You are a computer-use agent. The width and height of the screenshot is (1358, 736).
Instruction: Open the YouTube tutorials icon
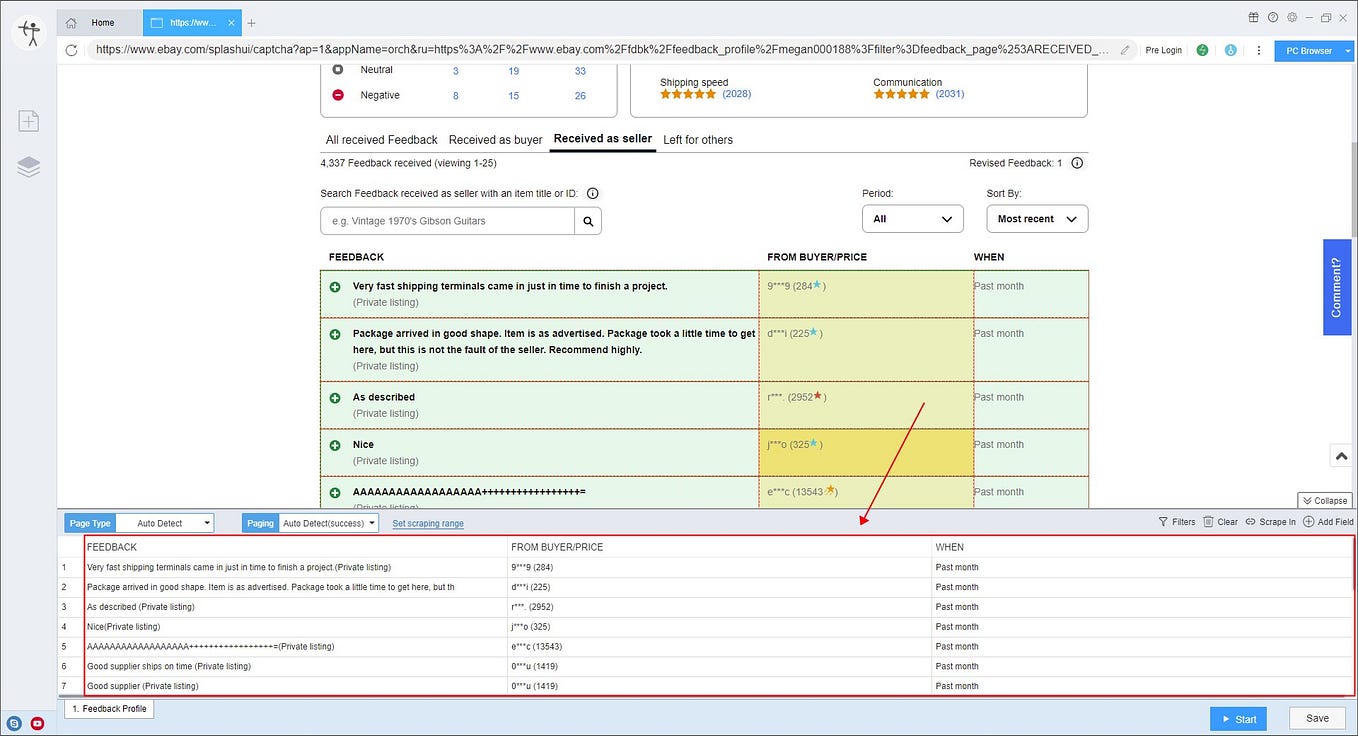(x=37, y=723)
